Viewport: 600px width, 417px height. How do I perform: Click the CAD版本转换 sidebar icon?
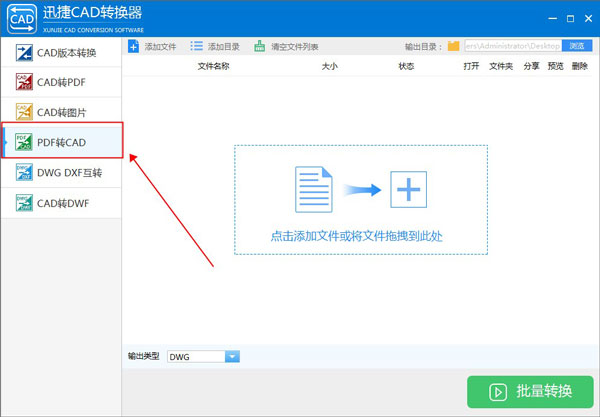click(x=24, y=52)
